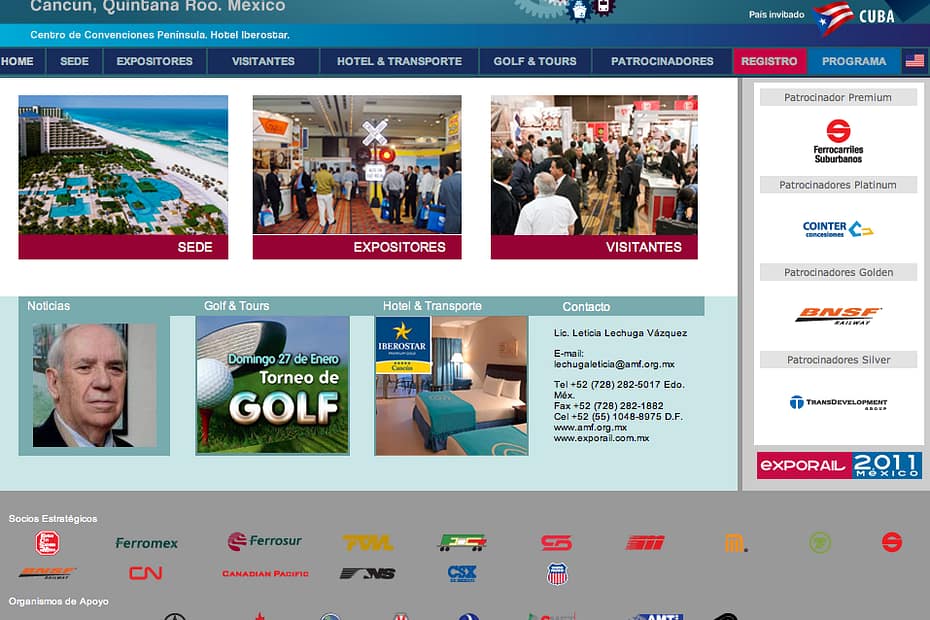Open the Torneo de Golf banner
The width and height of the screenshot is (930, 620).
click(273, 385)
